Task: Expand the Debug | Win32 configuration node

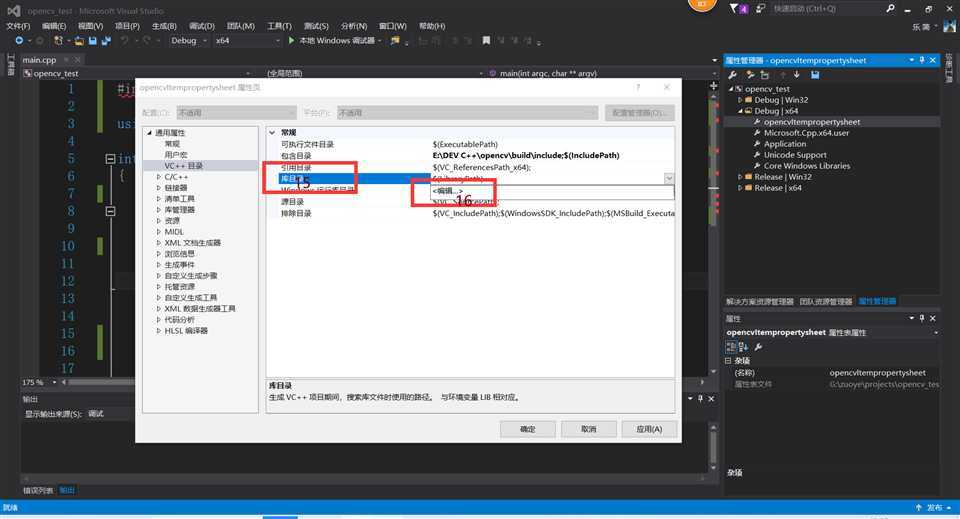Action: pyautogui.click(x=740, y=100)
